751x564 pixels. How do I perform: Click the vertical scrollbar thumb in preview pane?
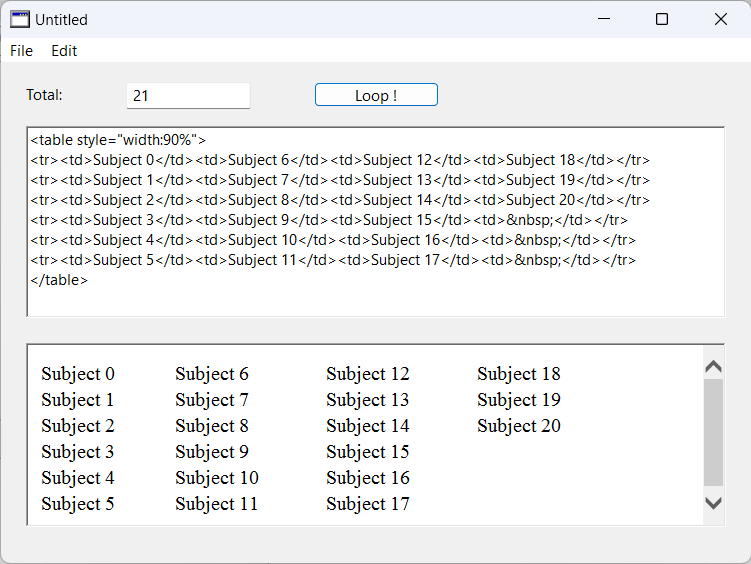click(714, 432)
